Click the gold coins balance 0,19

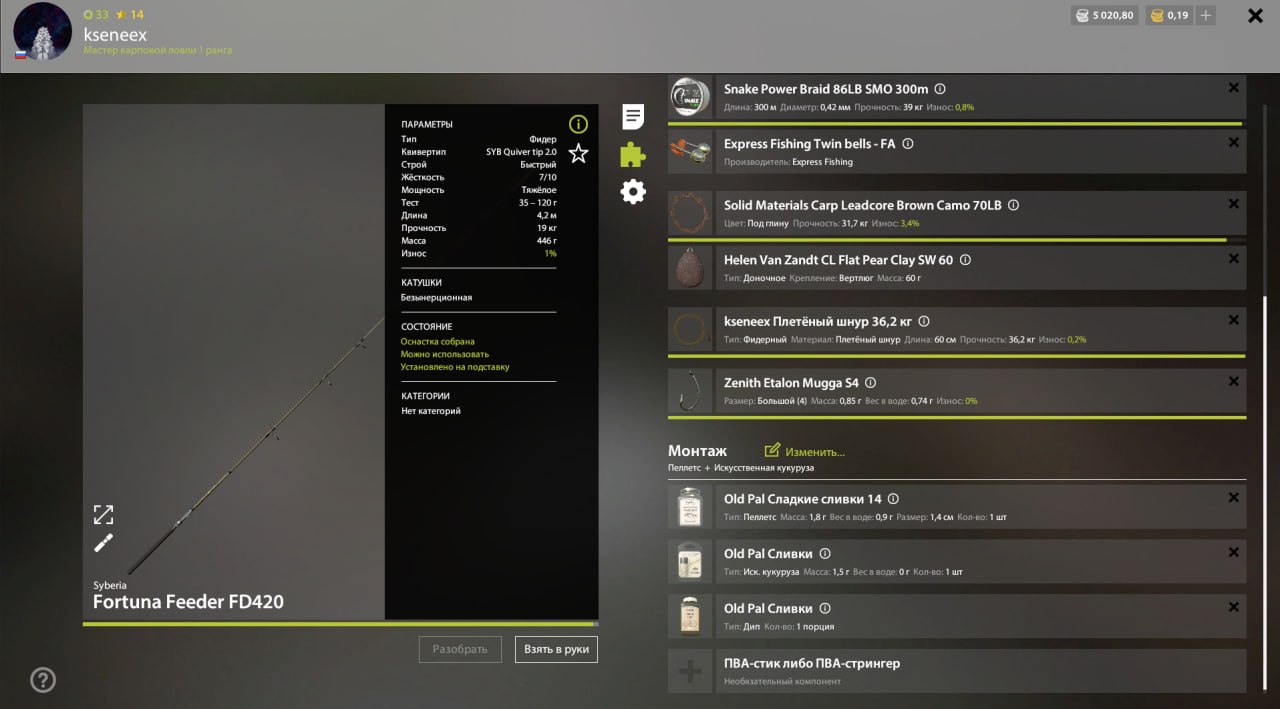[1169, 15]
